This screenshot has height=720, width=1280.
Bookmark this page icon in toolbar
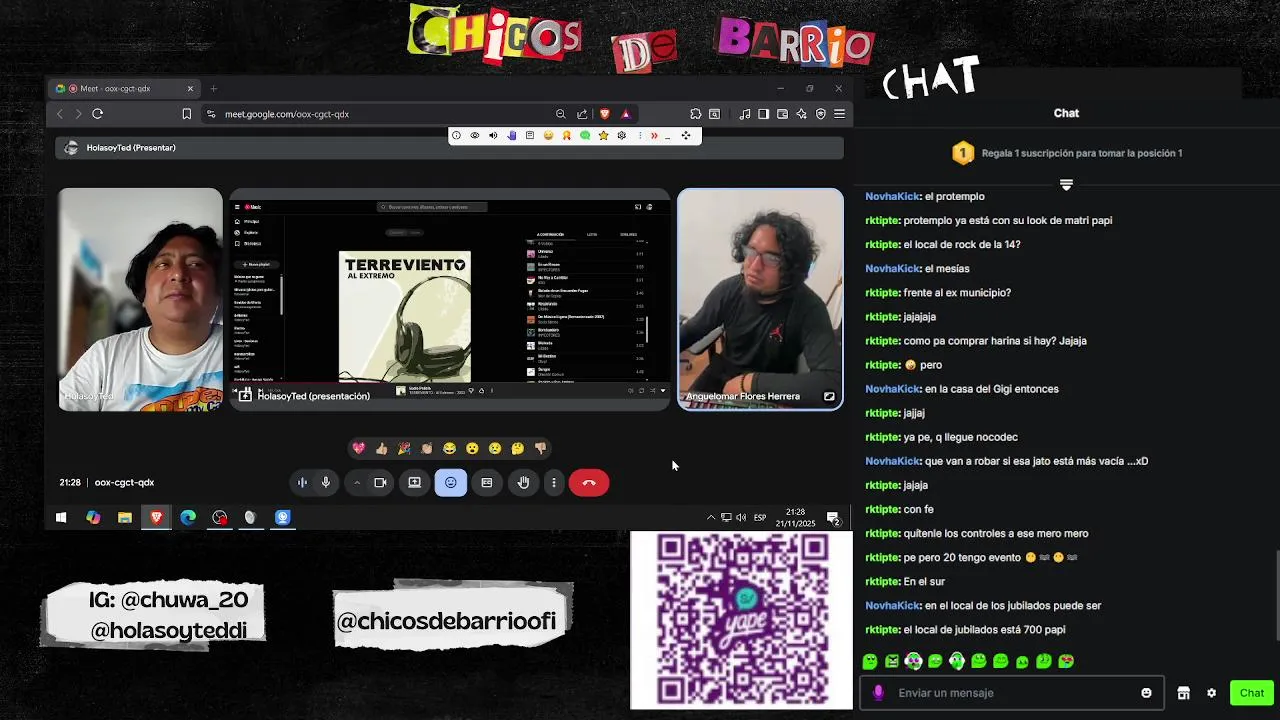[186, 114]
